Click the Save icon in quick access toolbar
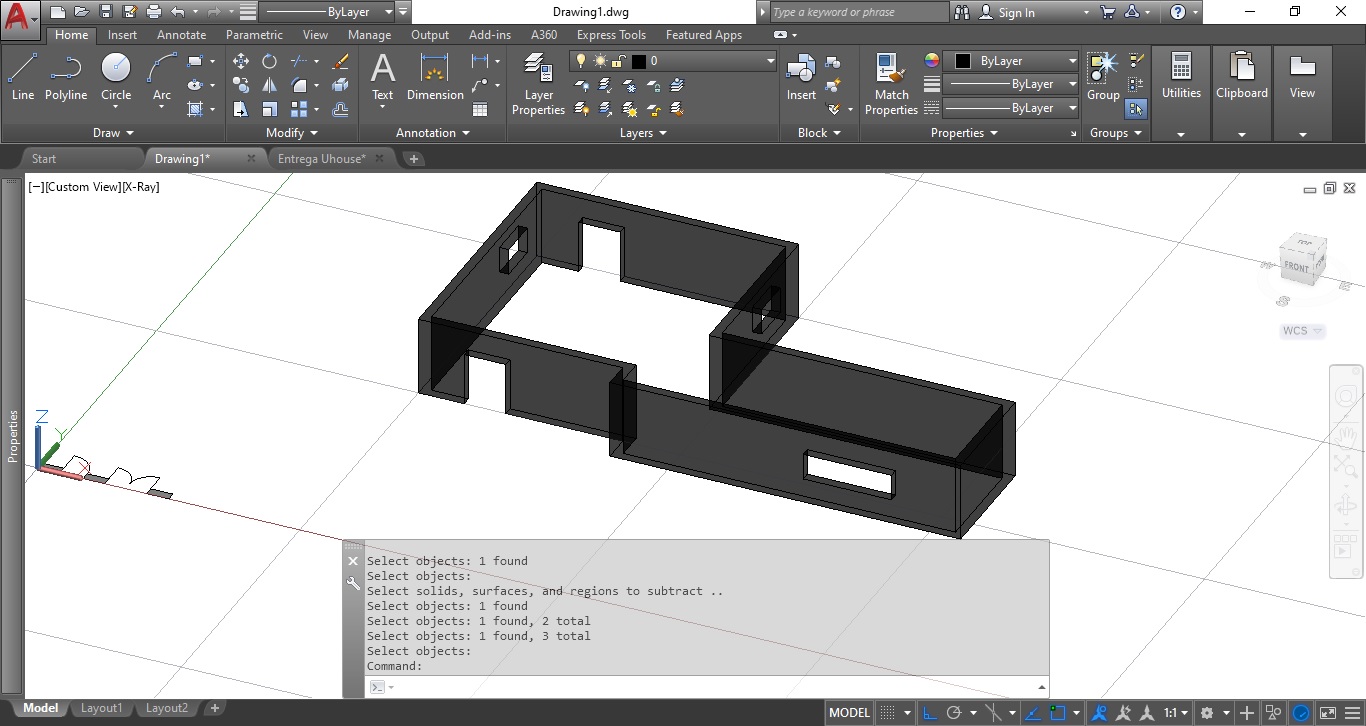 107,12
